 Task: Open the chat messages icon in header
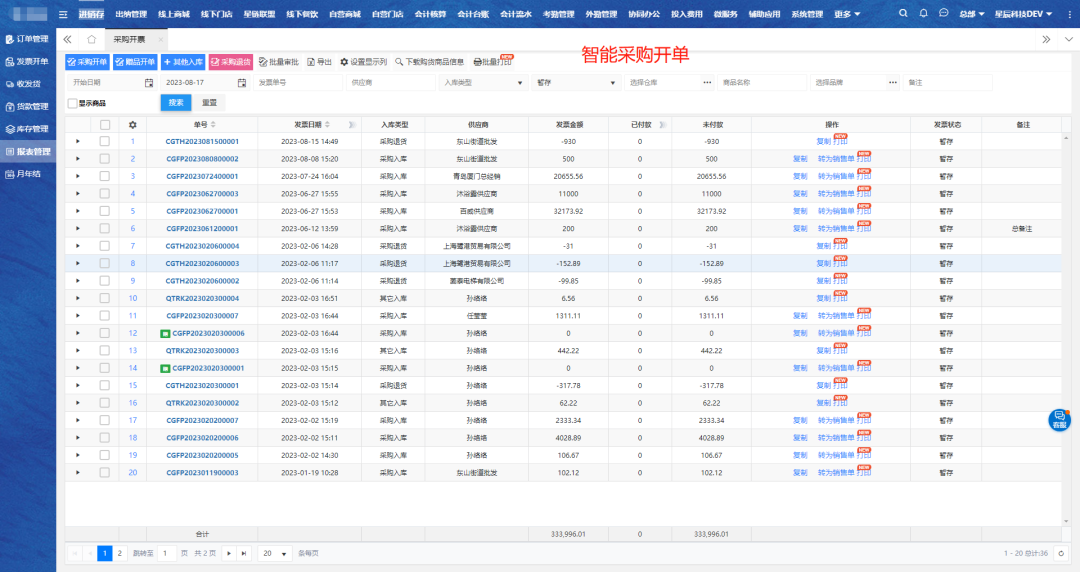(944, 14)
